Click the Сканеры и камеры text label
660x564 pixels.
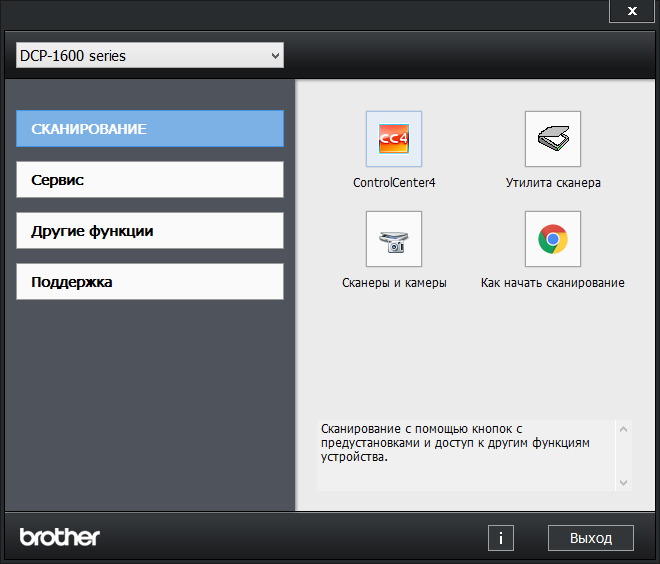[394, 283]
